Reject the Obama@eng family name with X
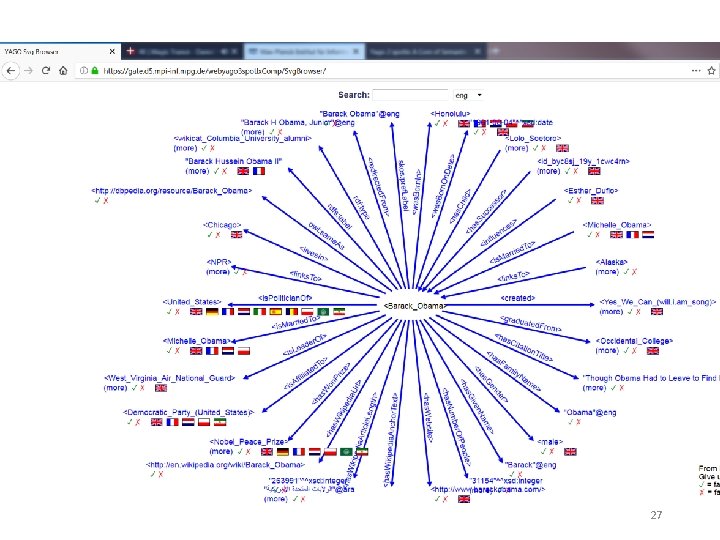 (x=579, y=422)
